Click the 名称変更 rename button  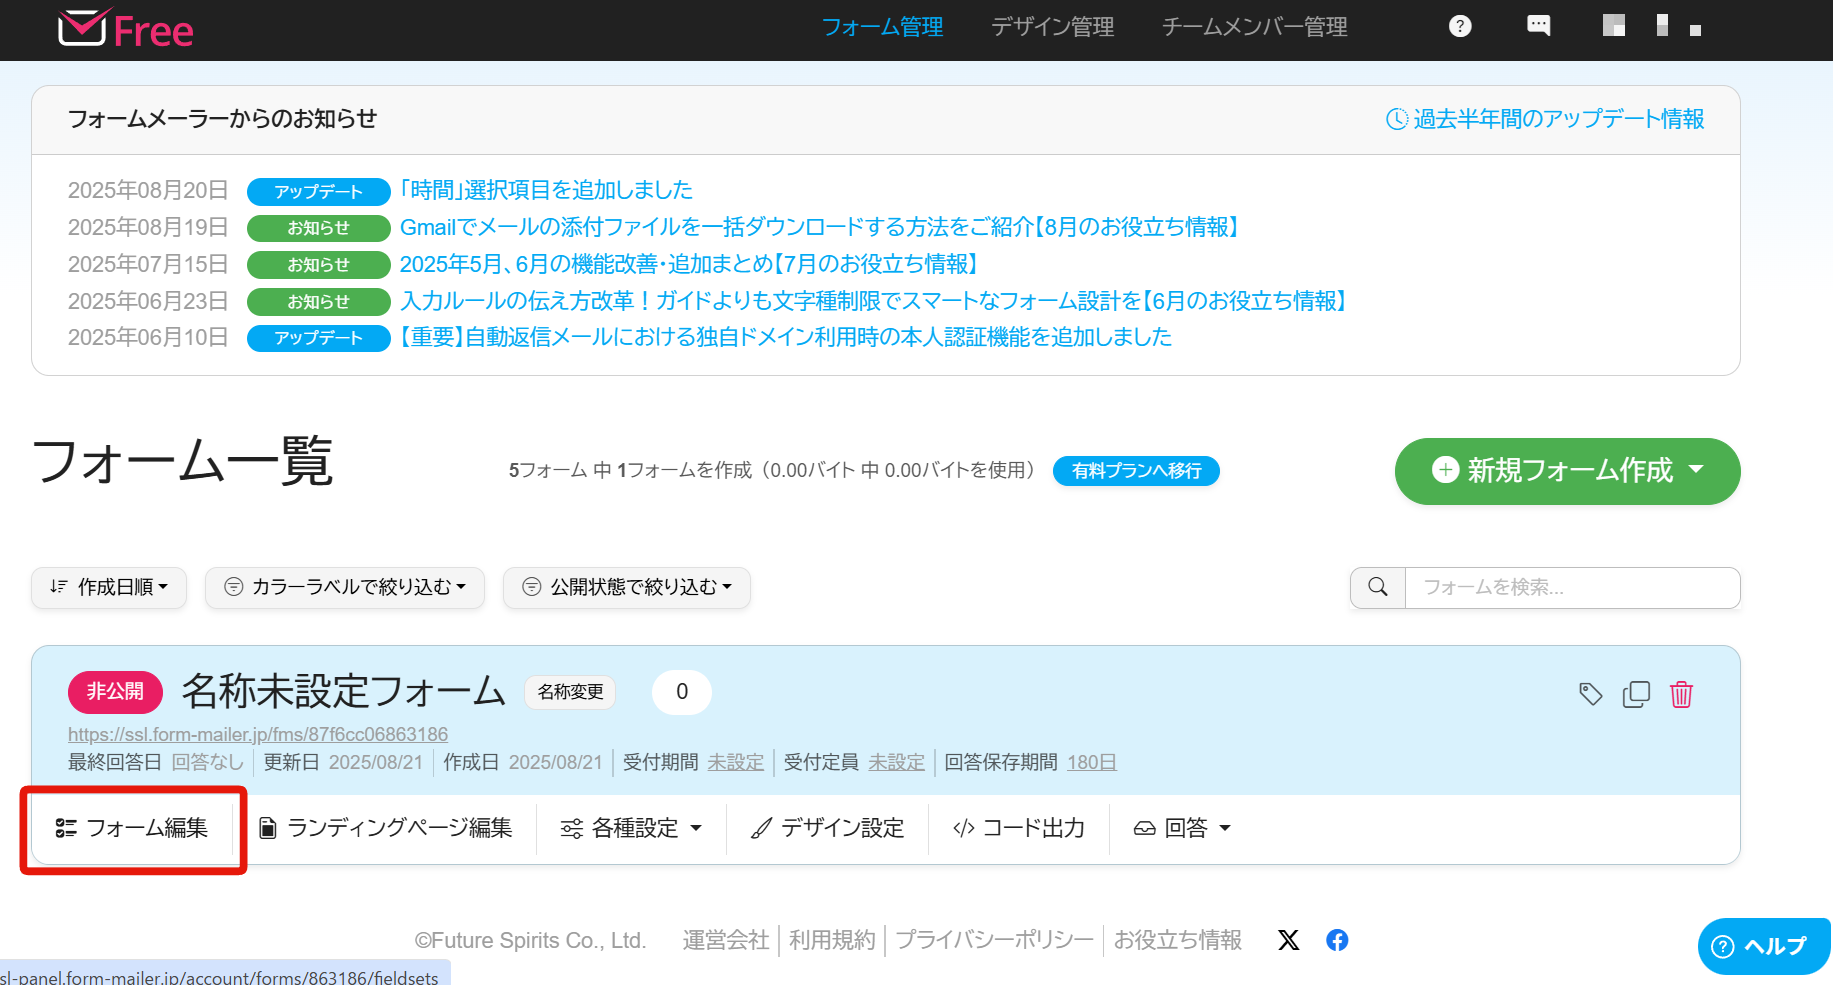pos(570,692)
